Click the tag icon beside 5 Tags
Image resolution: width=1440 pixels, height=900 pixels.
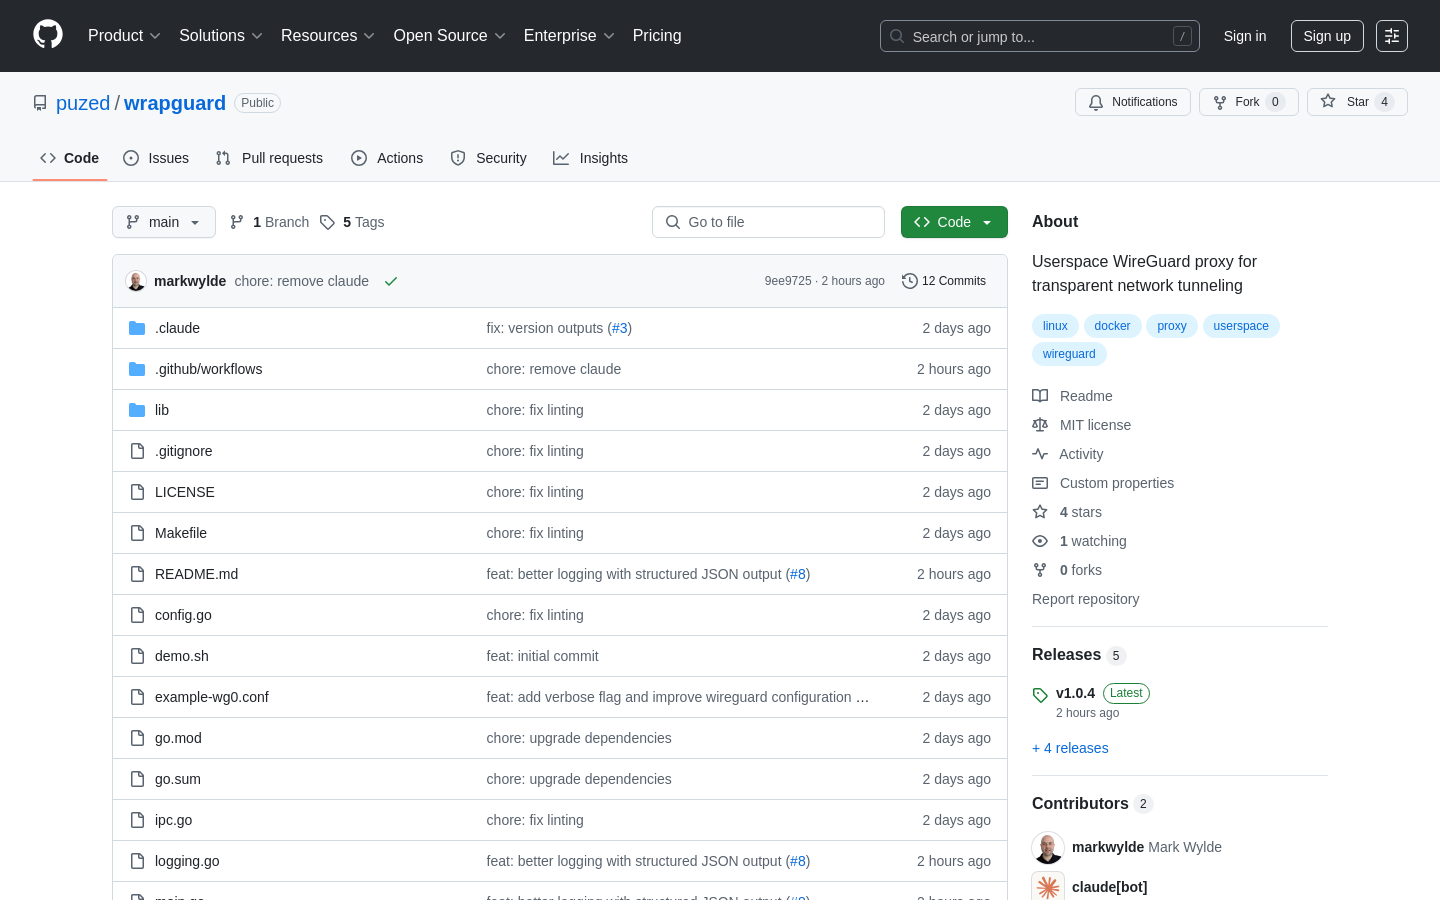(327, 222)
